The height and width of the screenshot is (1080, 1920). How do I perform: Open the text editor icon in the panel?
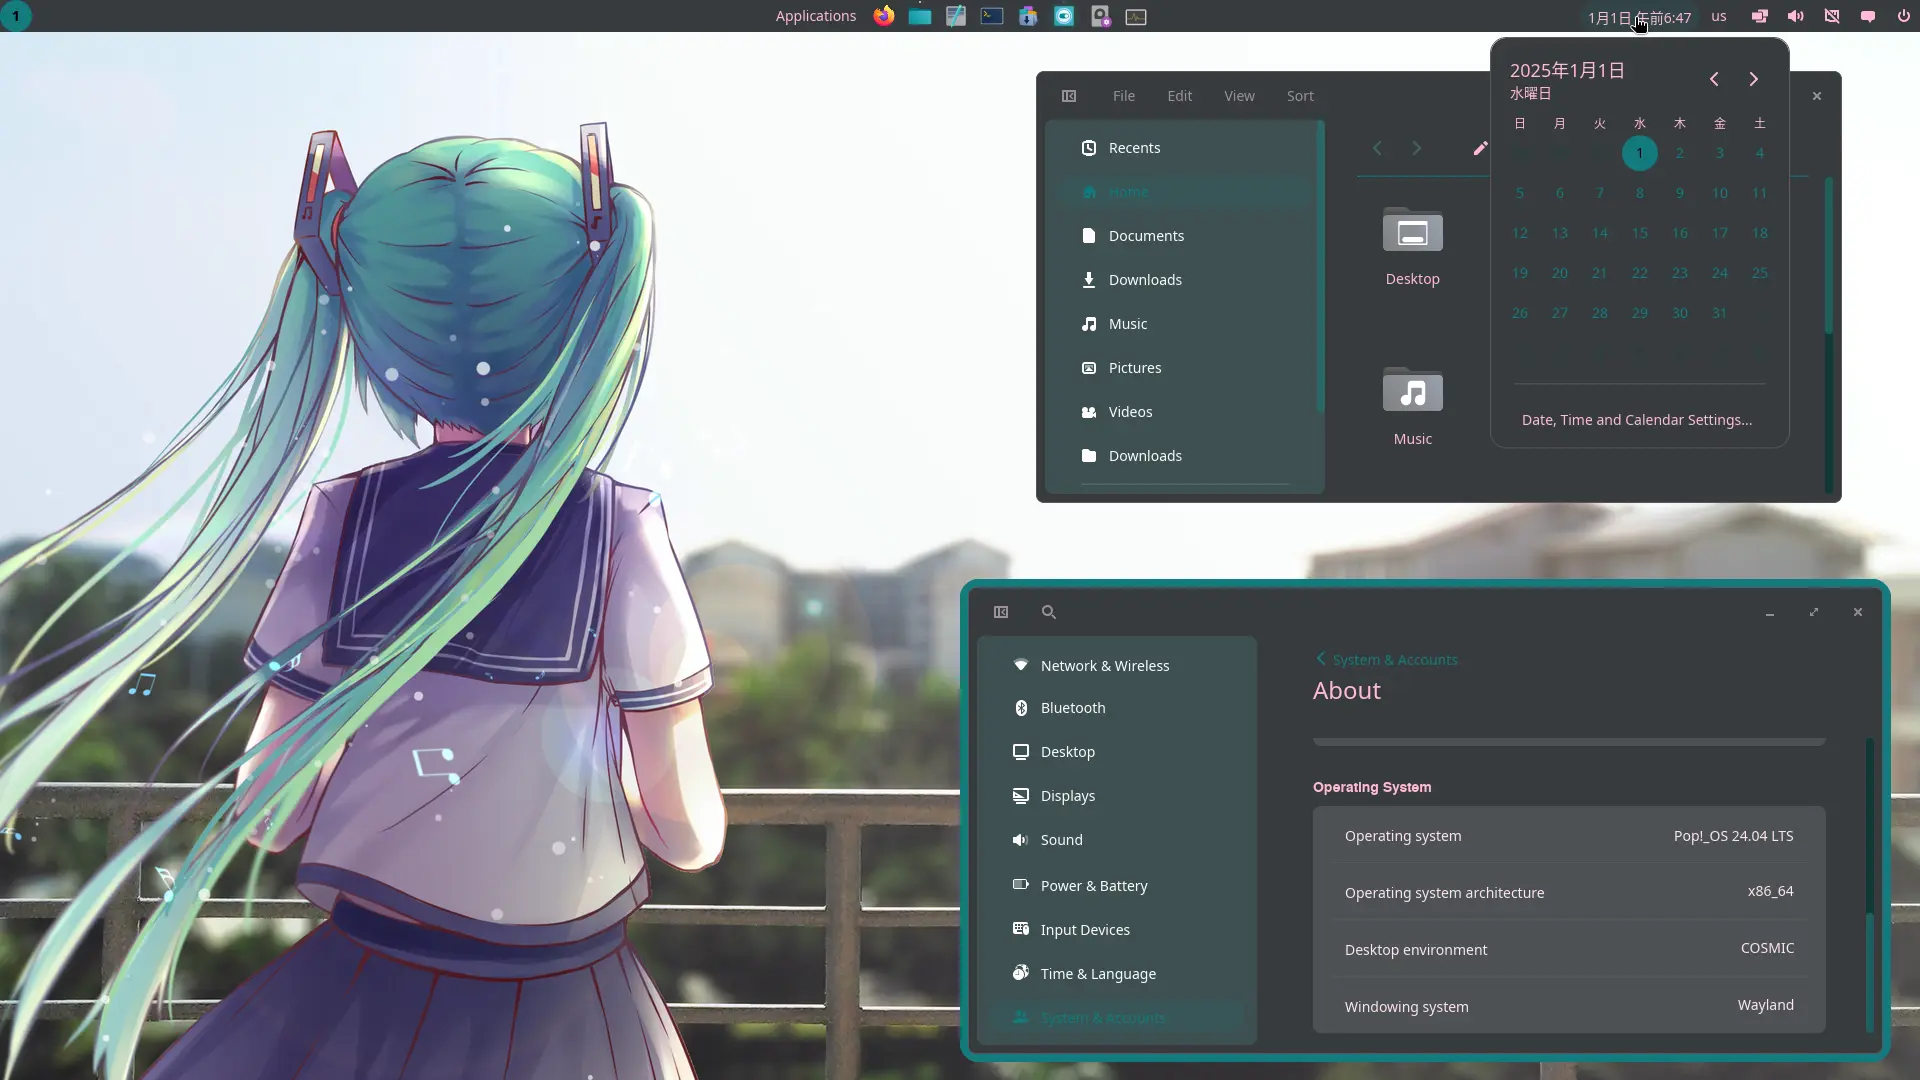[956, 16]
